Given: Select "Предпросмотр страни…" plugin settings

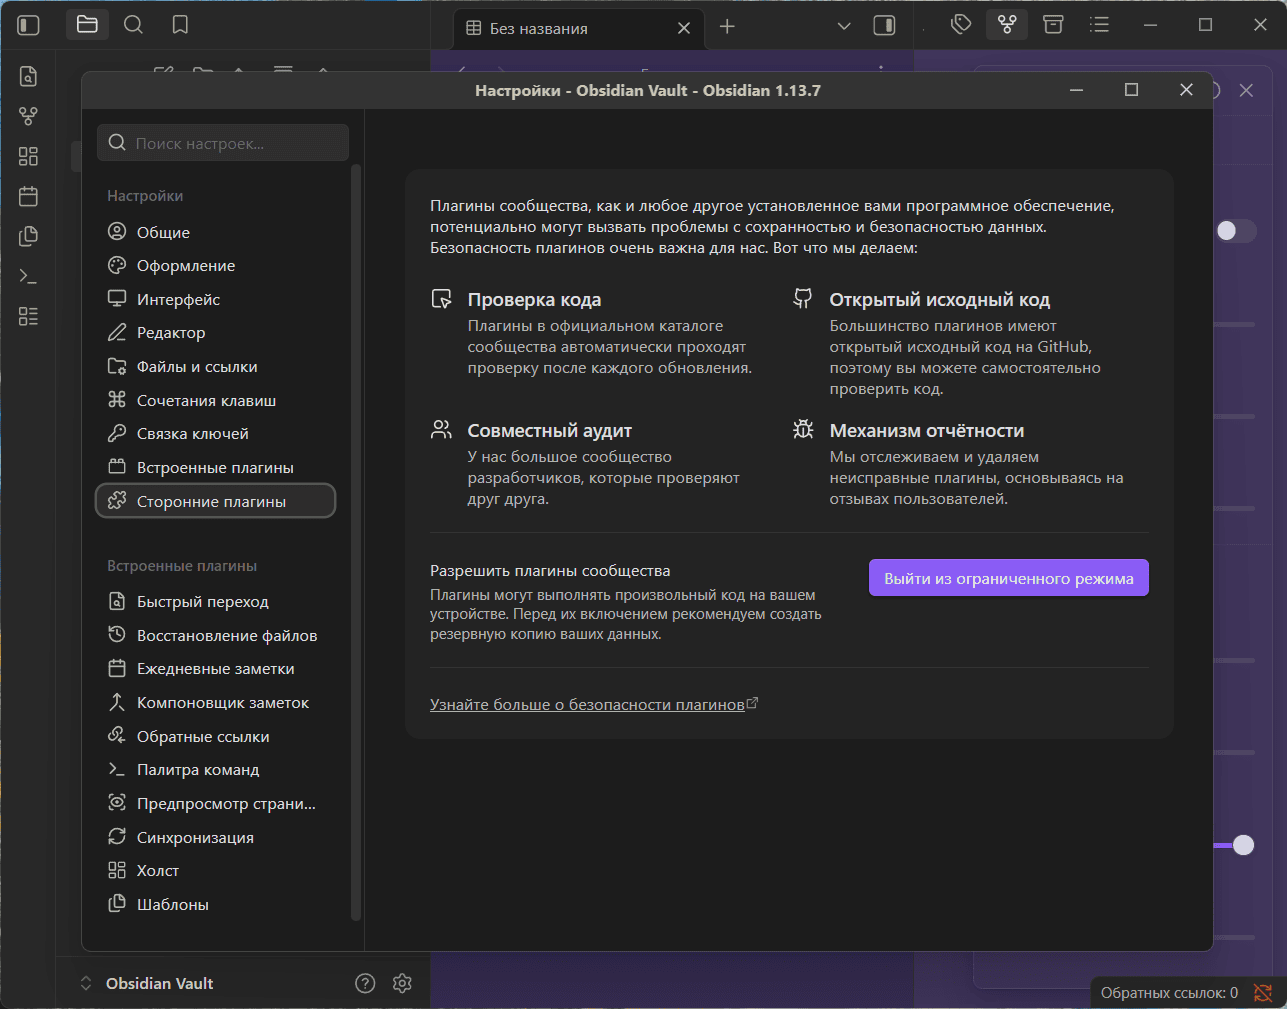Looking at the screenshot, I should click(215, 804).
